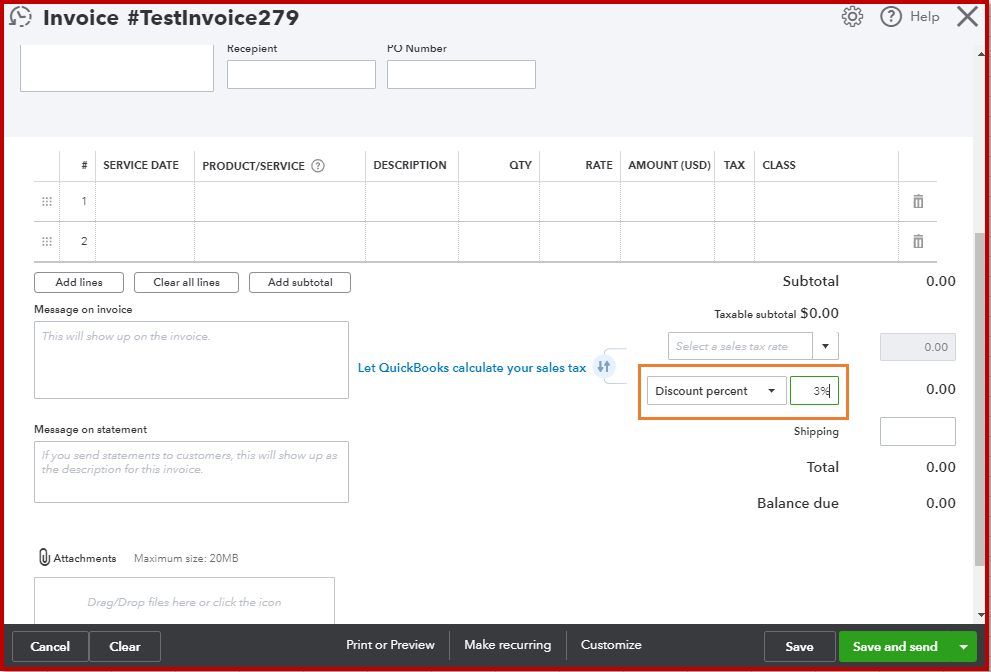Close the invoice with the X icon
The width and height of the screenshot is (991, 672).
(x=967, y=16)
